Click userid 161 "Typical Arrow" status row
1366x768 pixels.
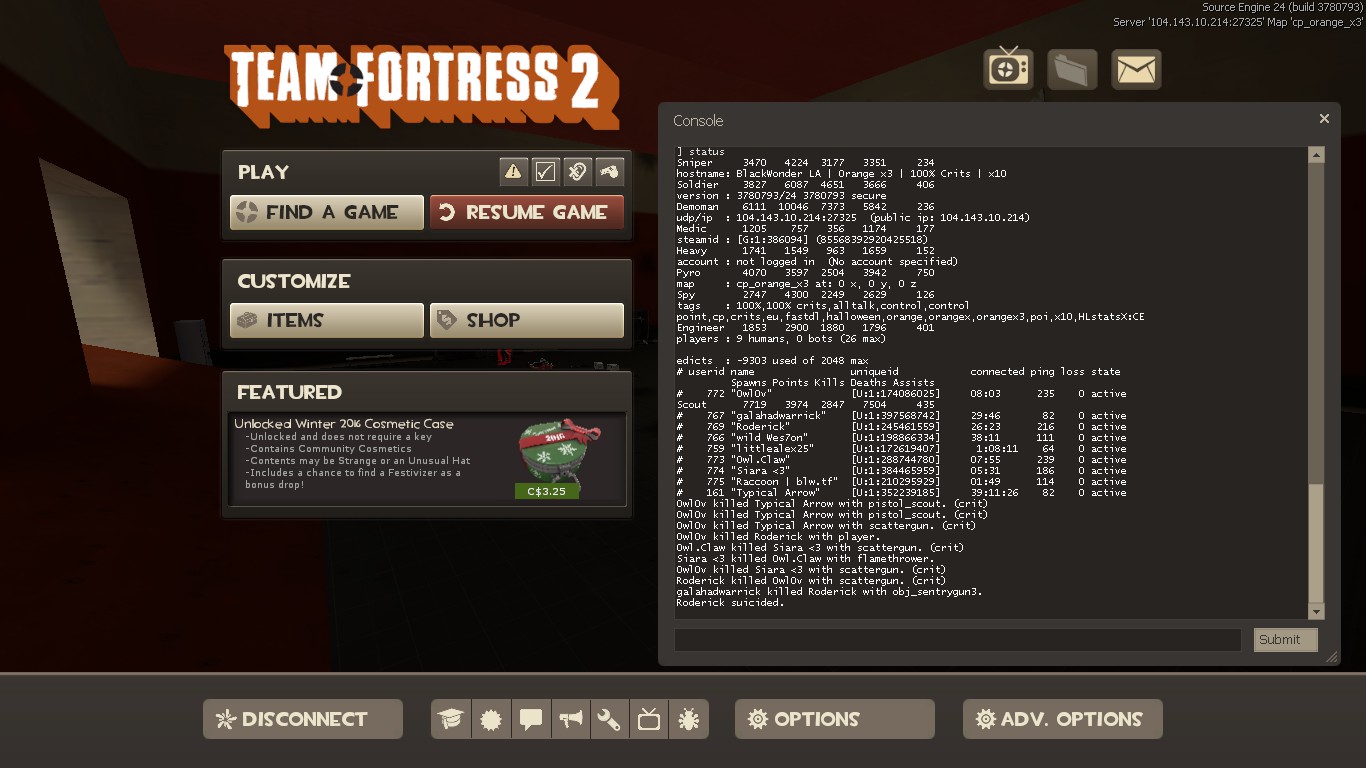[901, 492]
